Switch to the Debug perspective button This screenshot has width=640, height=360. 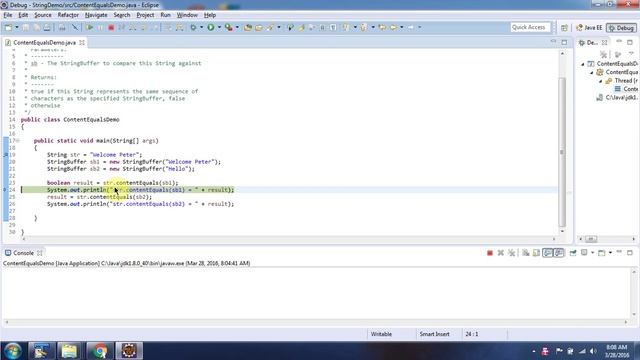(621, 28)
